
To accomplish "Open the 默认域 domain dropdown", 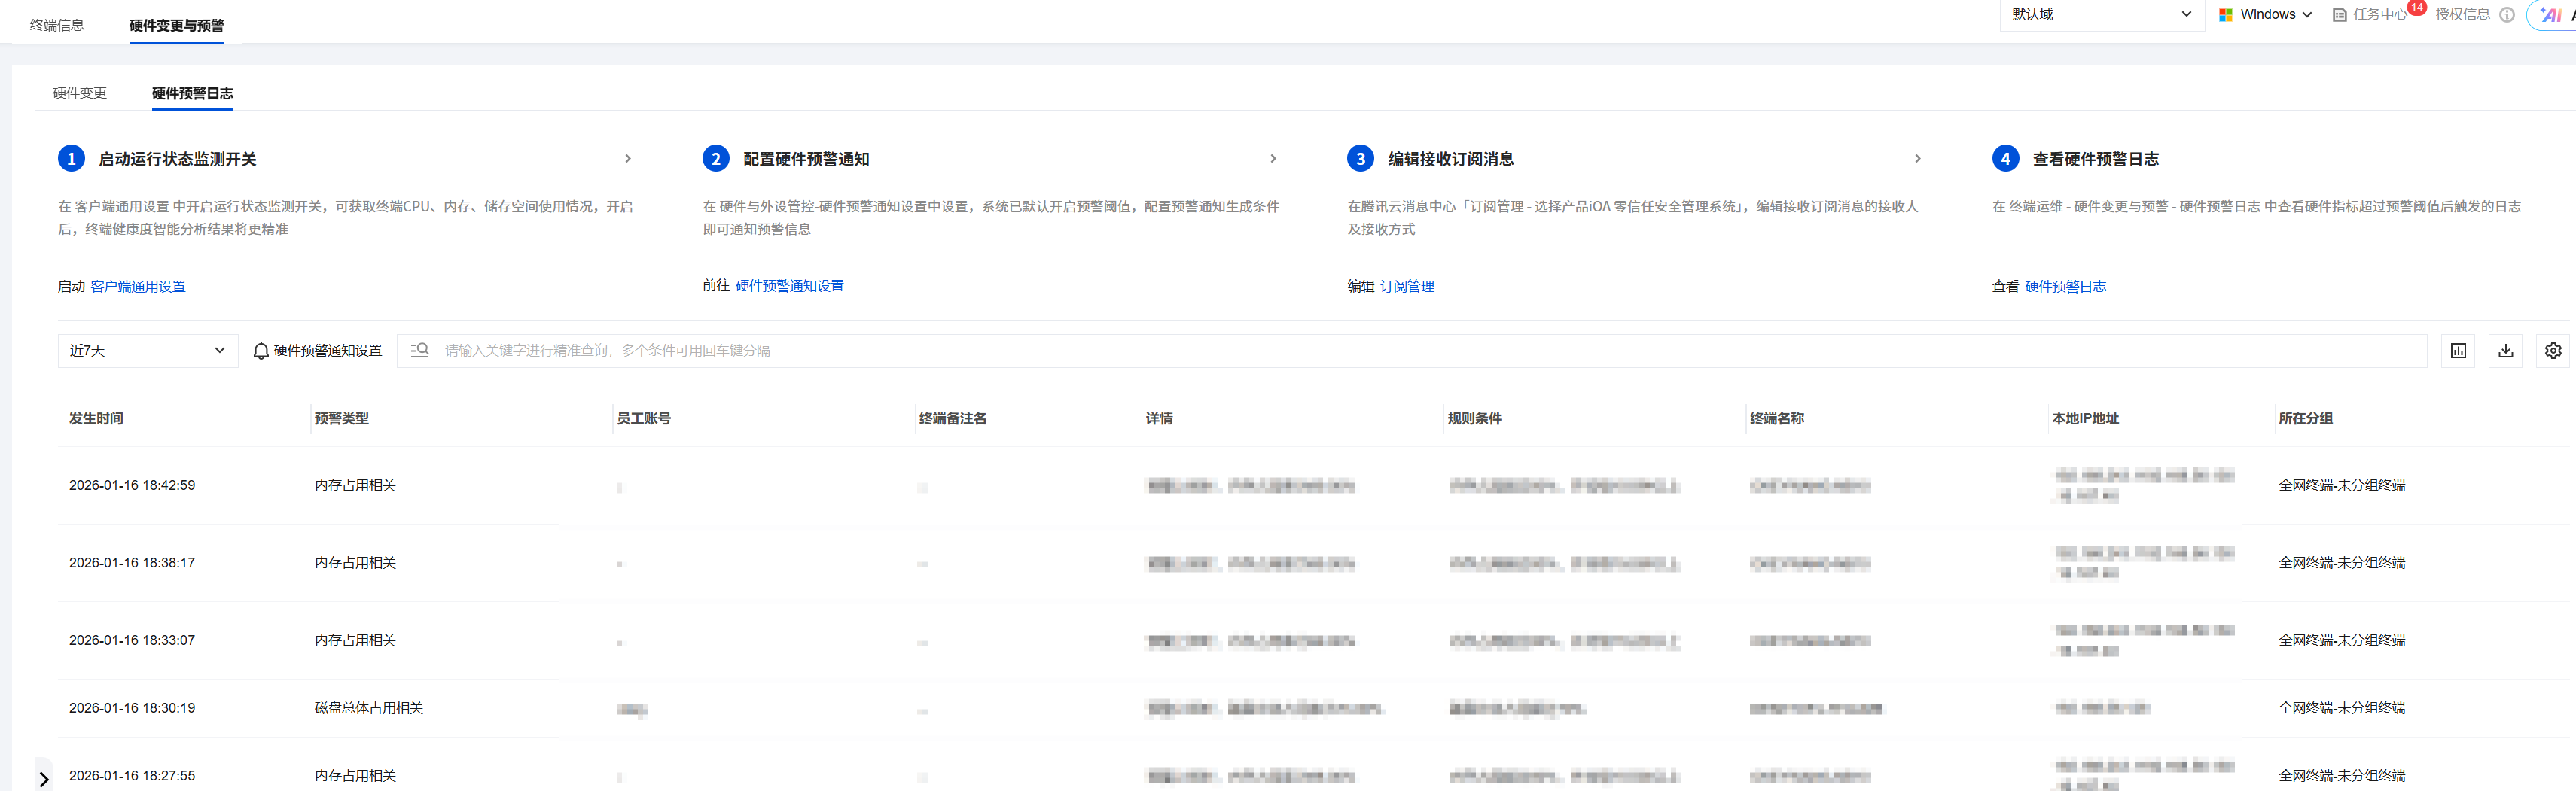I will pos(2100,15).
